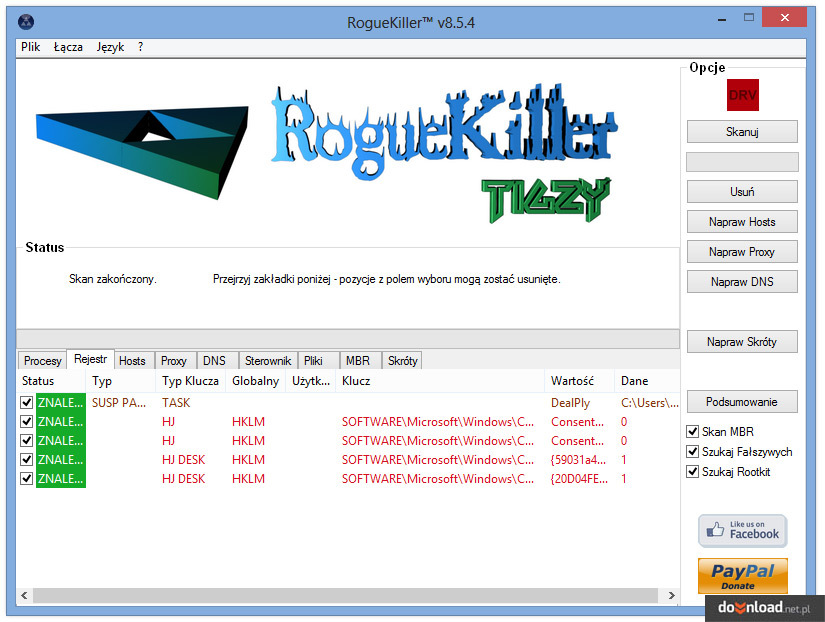Toggle the Szukaj Rootkit checkbox
The width and height of the screenshot is (825, 622).
click(x=692, y=471)
